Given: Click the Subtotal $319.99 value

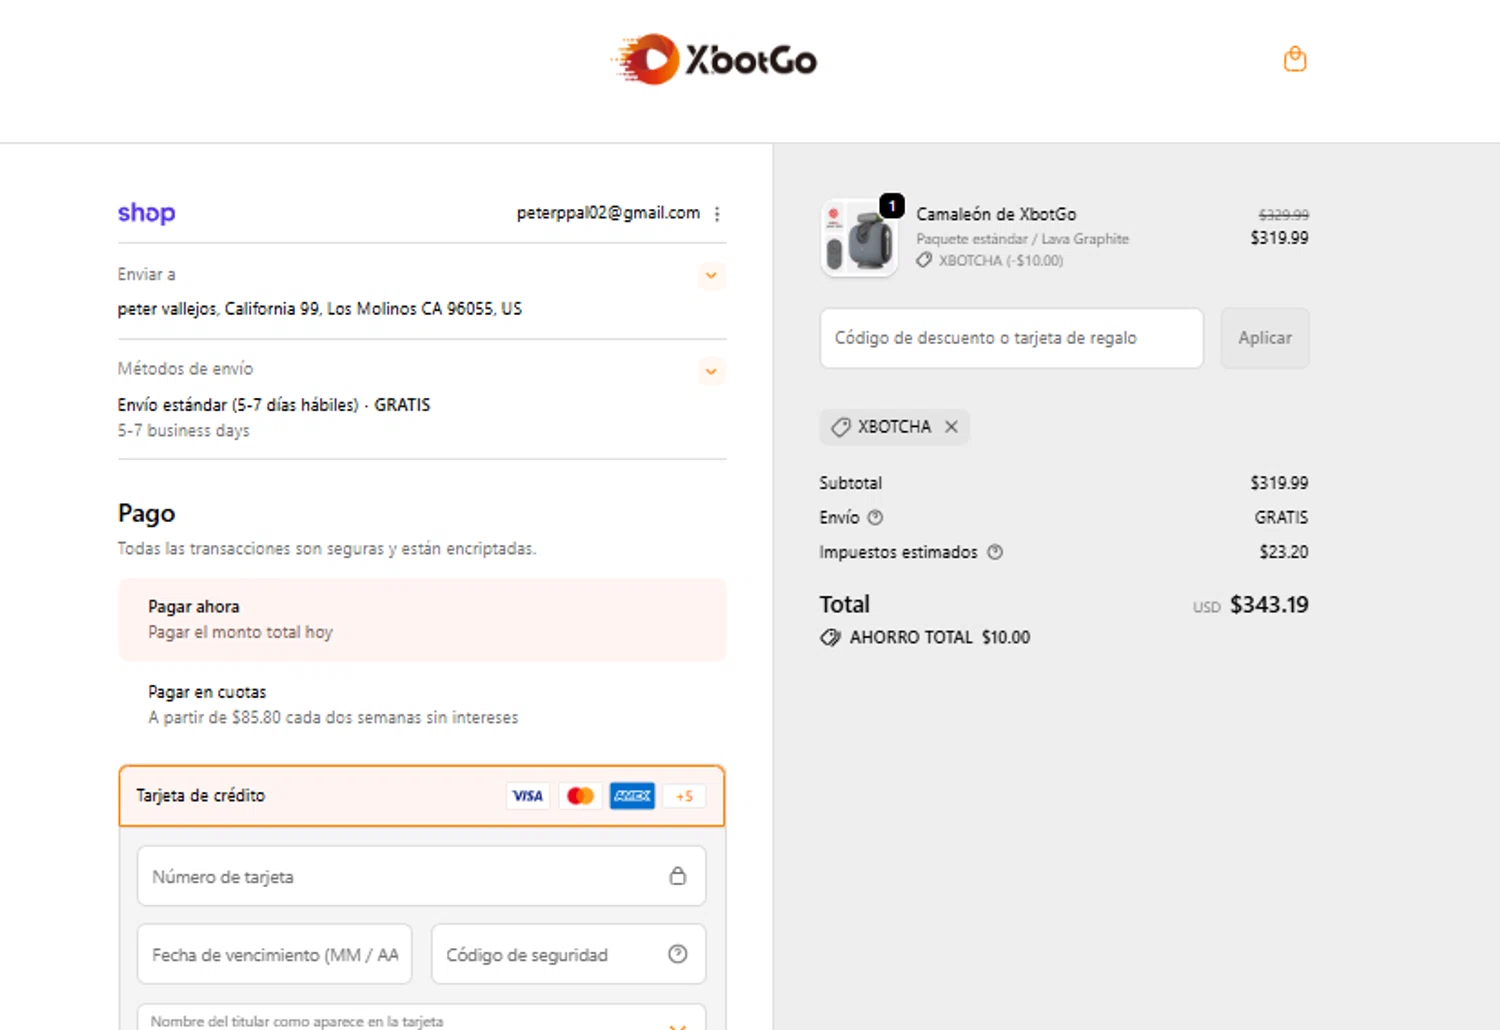Looking at the screenshot, I should click(1279, 483).
